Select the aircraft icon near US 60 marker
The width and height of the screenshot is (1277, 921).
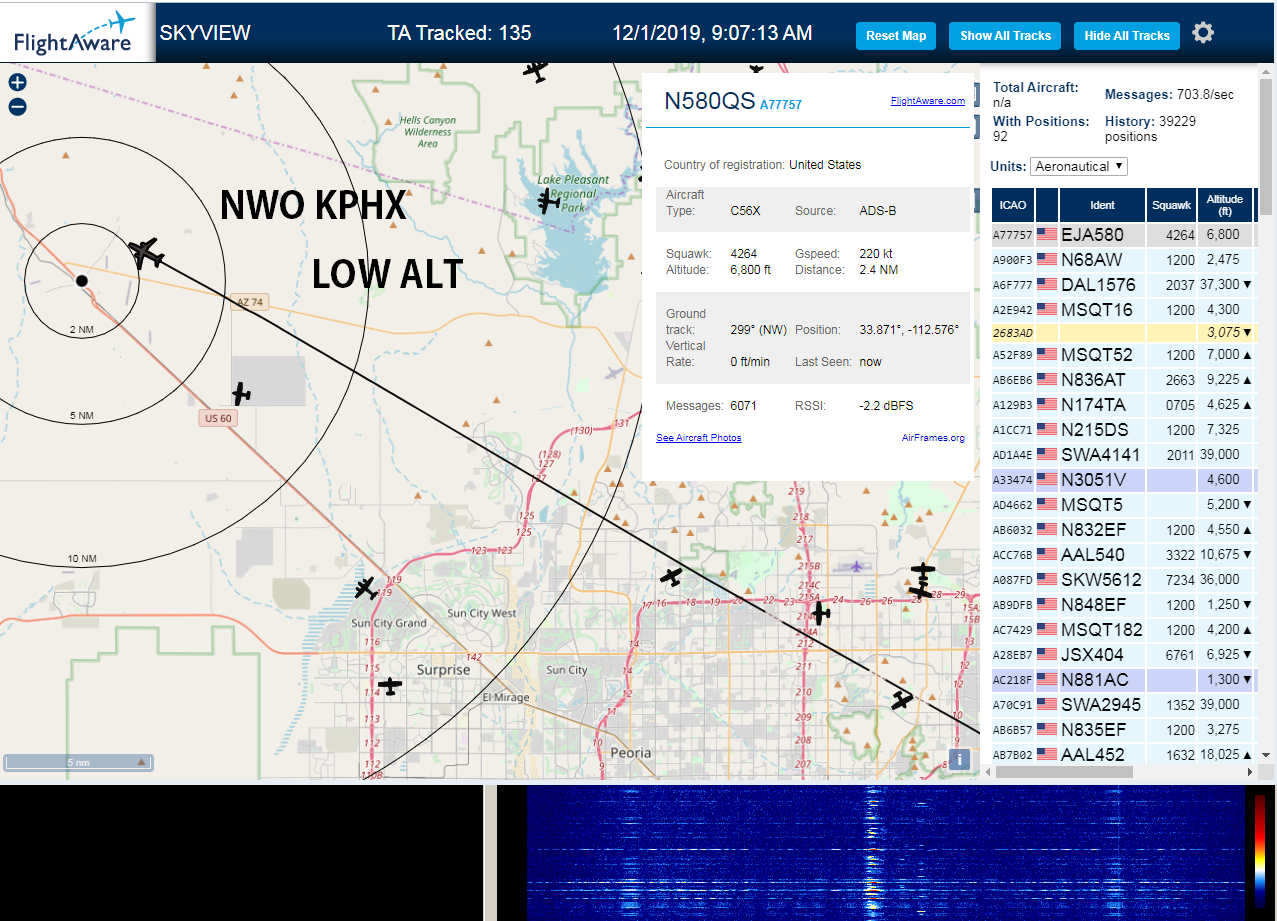pyautogui.click(x=241, y=393)
